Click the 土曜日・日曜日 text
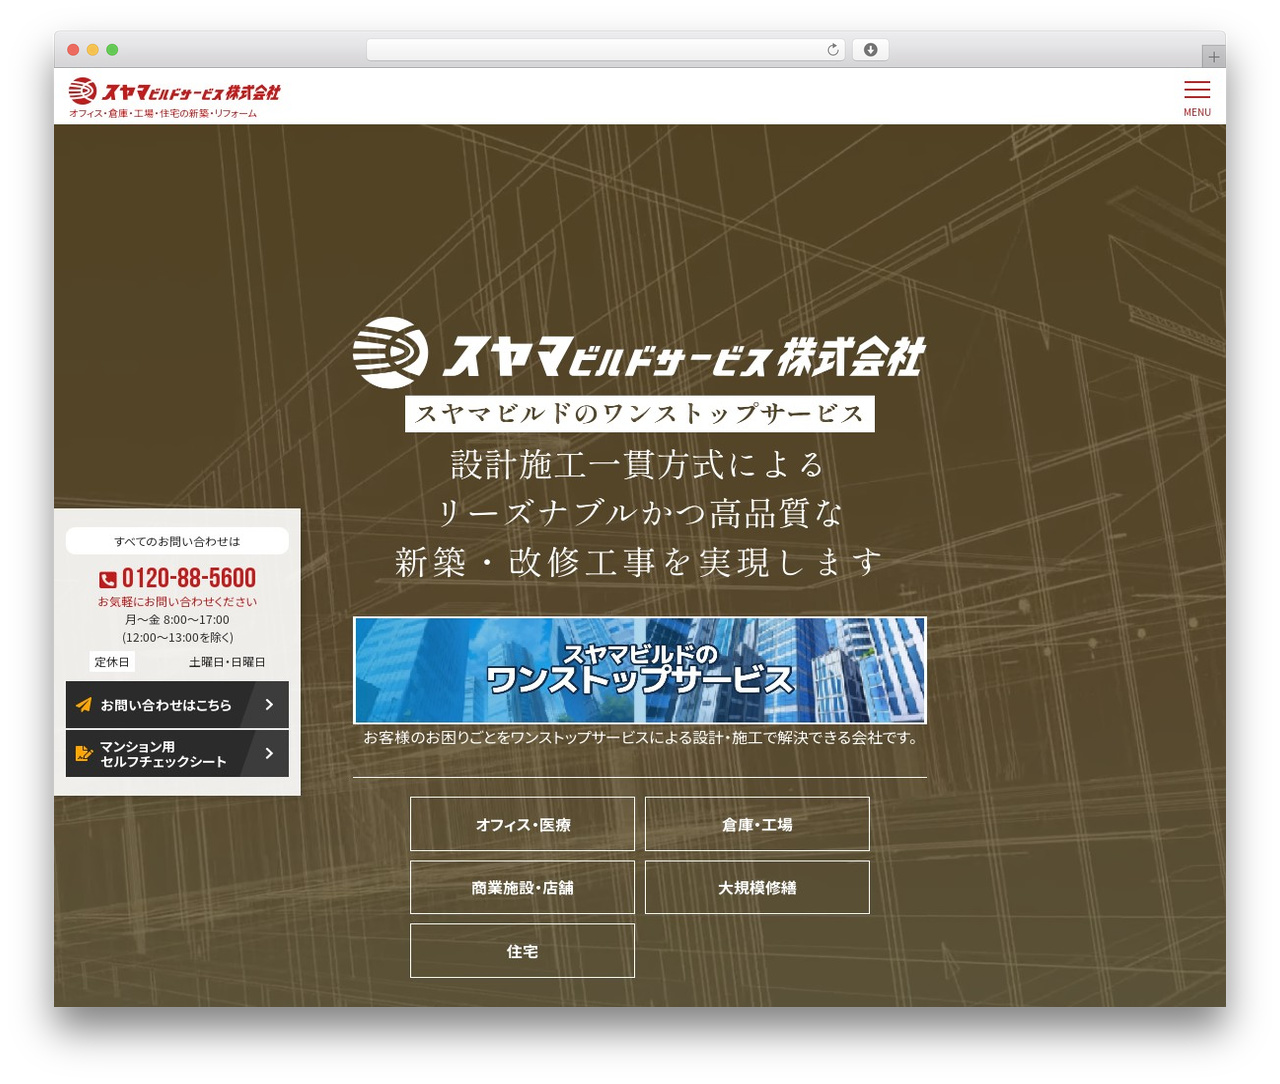This screenshot has width=1280, height=1084. coord(227,662)
